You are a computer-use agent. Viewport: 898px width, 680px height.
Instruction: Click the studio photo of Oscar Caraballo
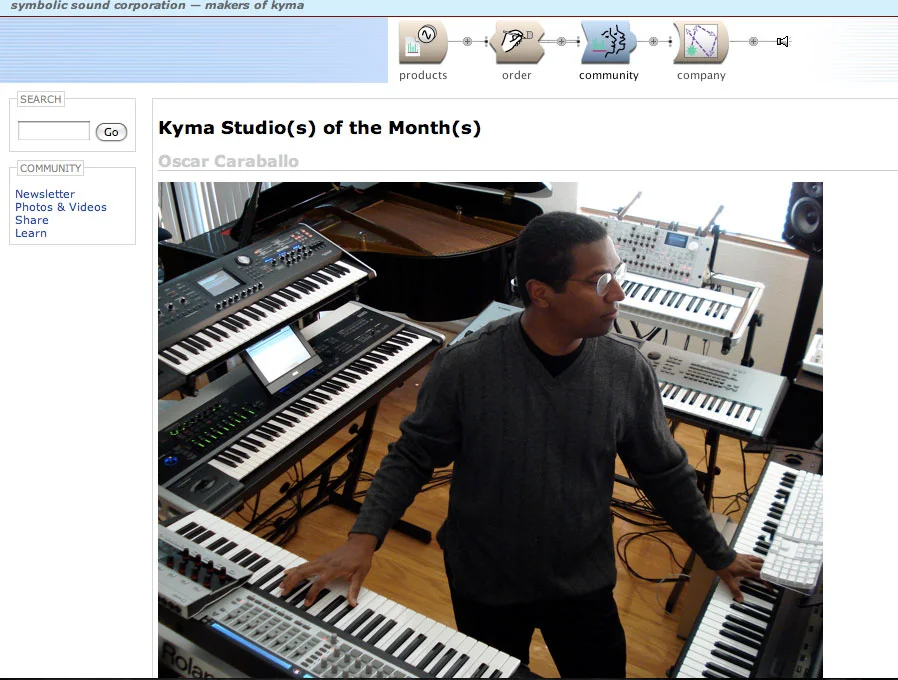490,430
